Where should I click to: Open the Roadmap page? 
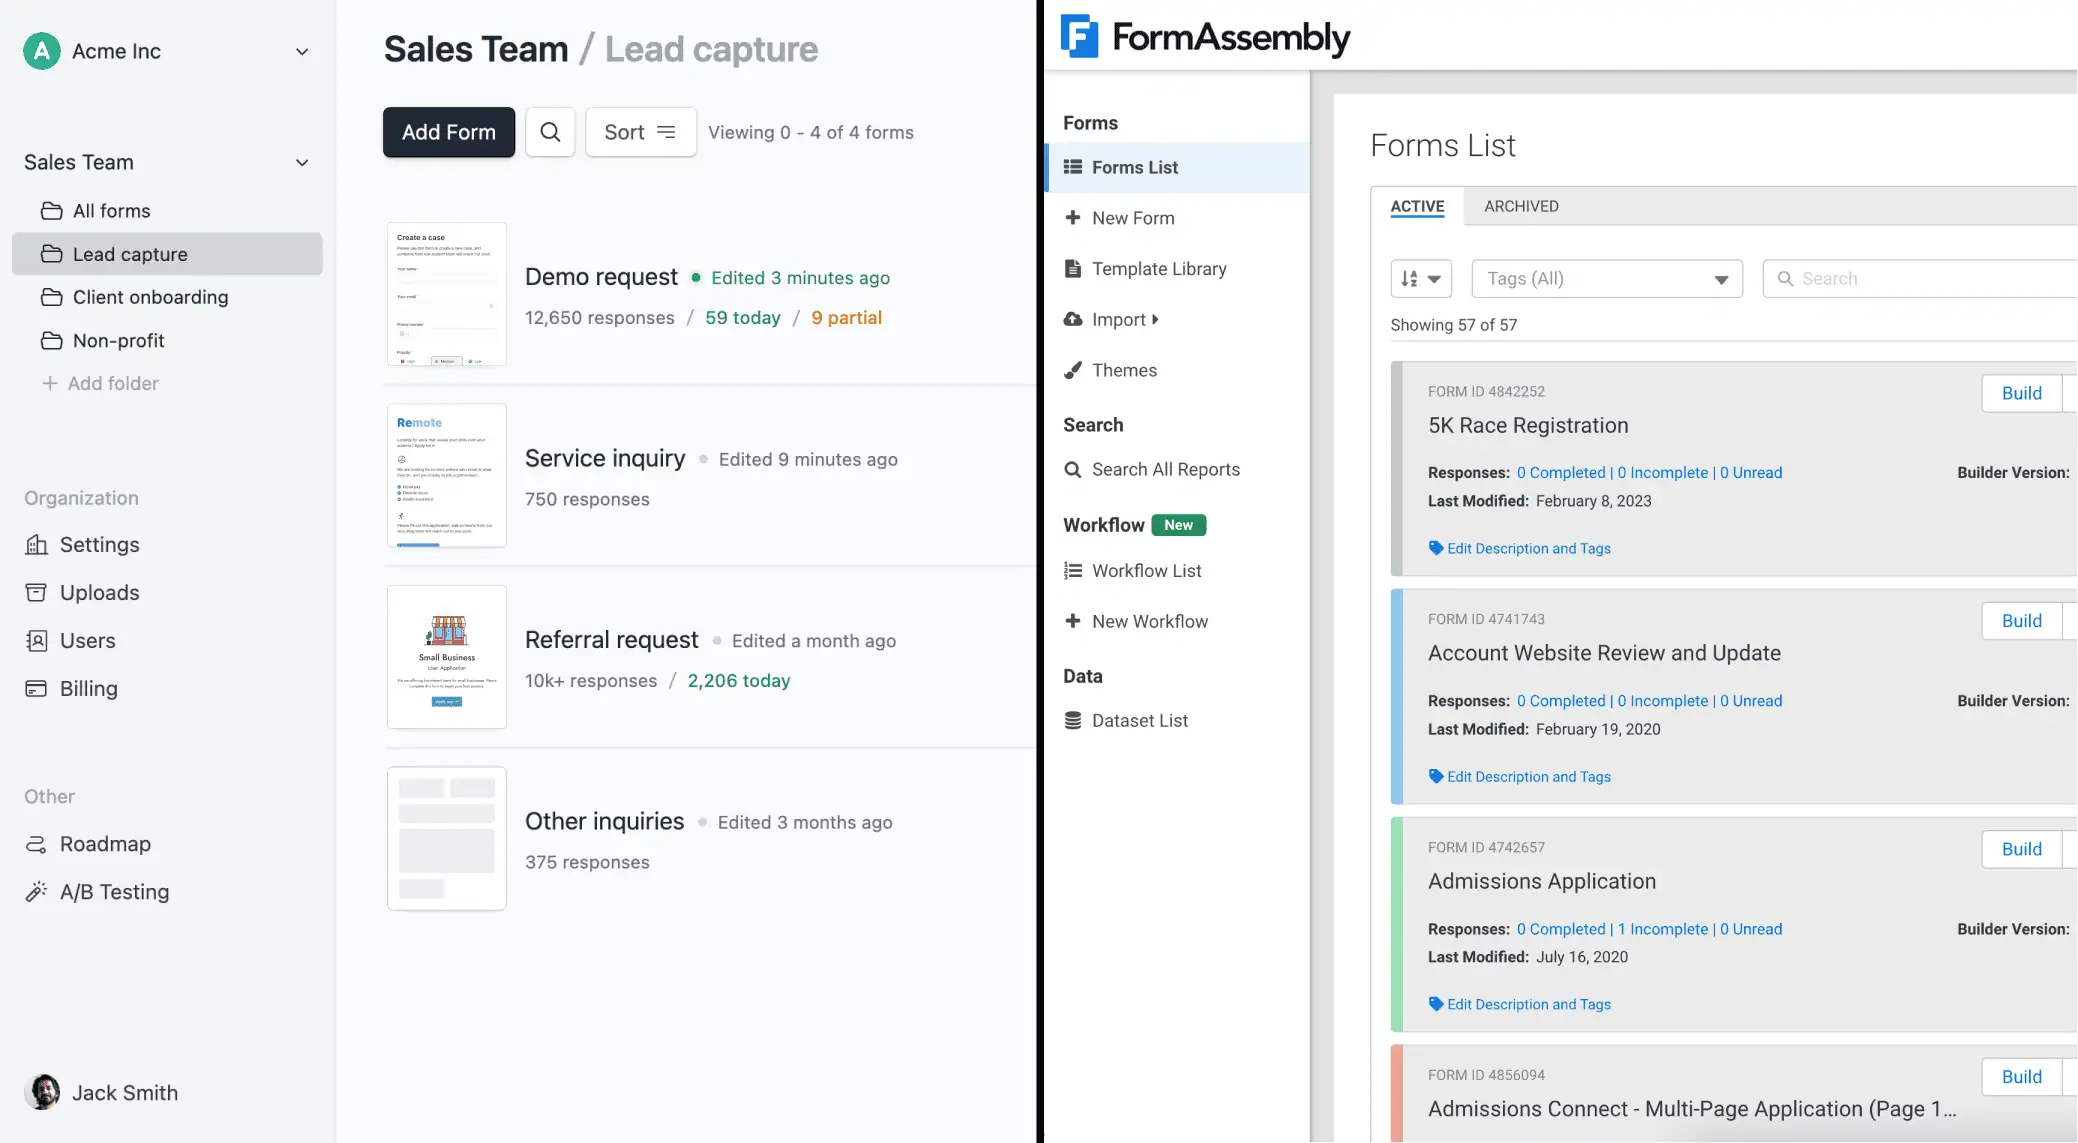point(88,844)
